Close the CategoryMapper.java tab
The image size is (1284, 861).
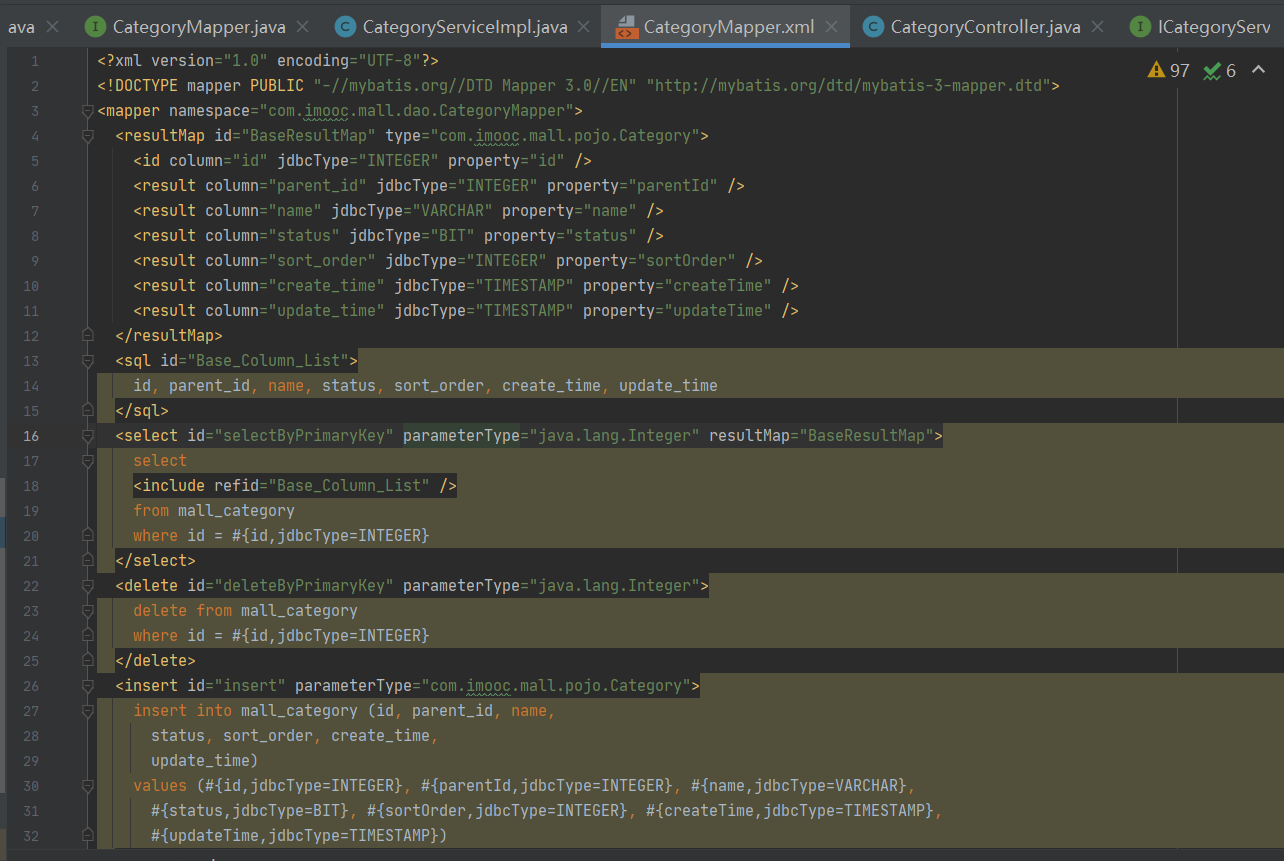[302, 27]
